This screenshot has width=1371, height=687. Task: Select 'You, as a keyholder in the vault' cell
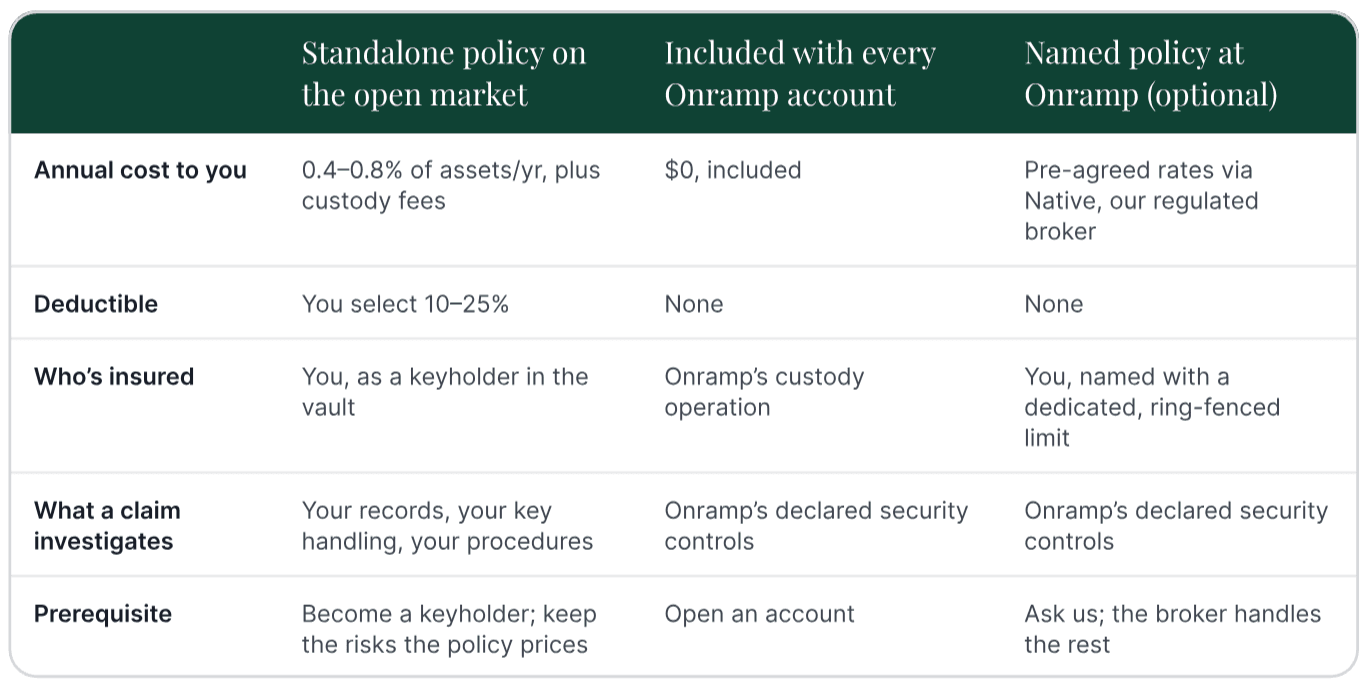445,392
